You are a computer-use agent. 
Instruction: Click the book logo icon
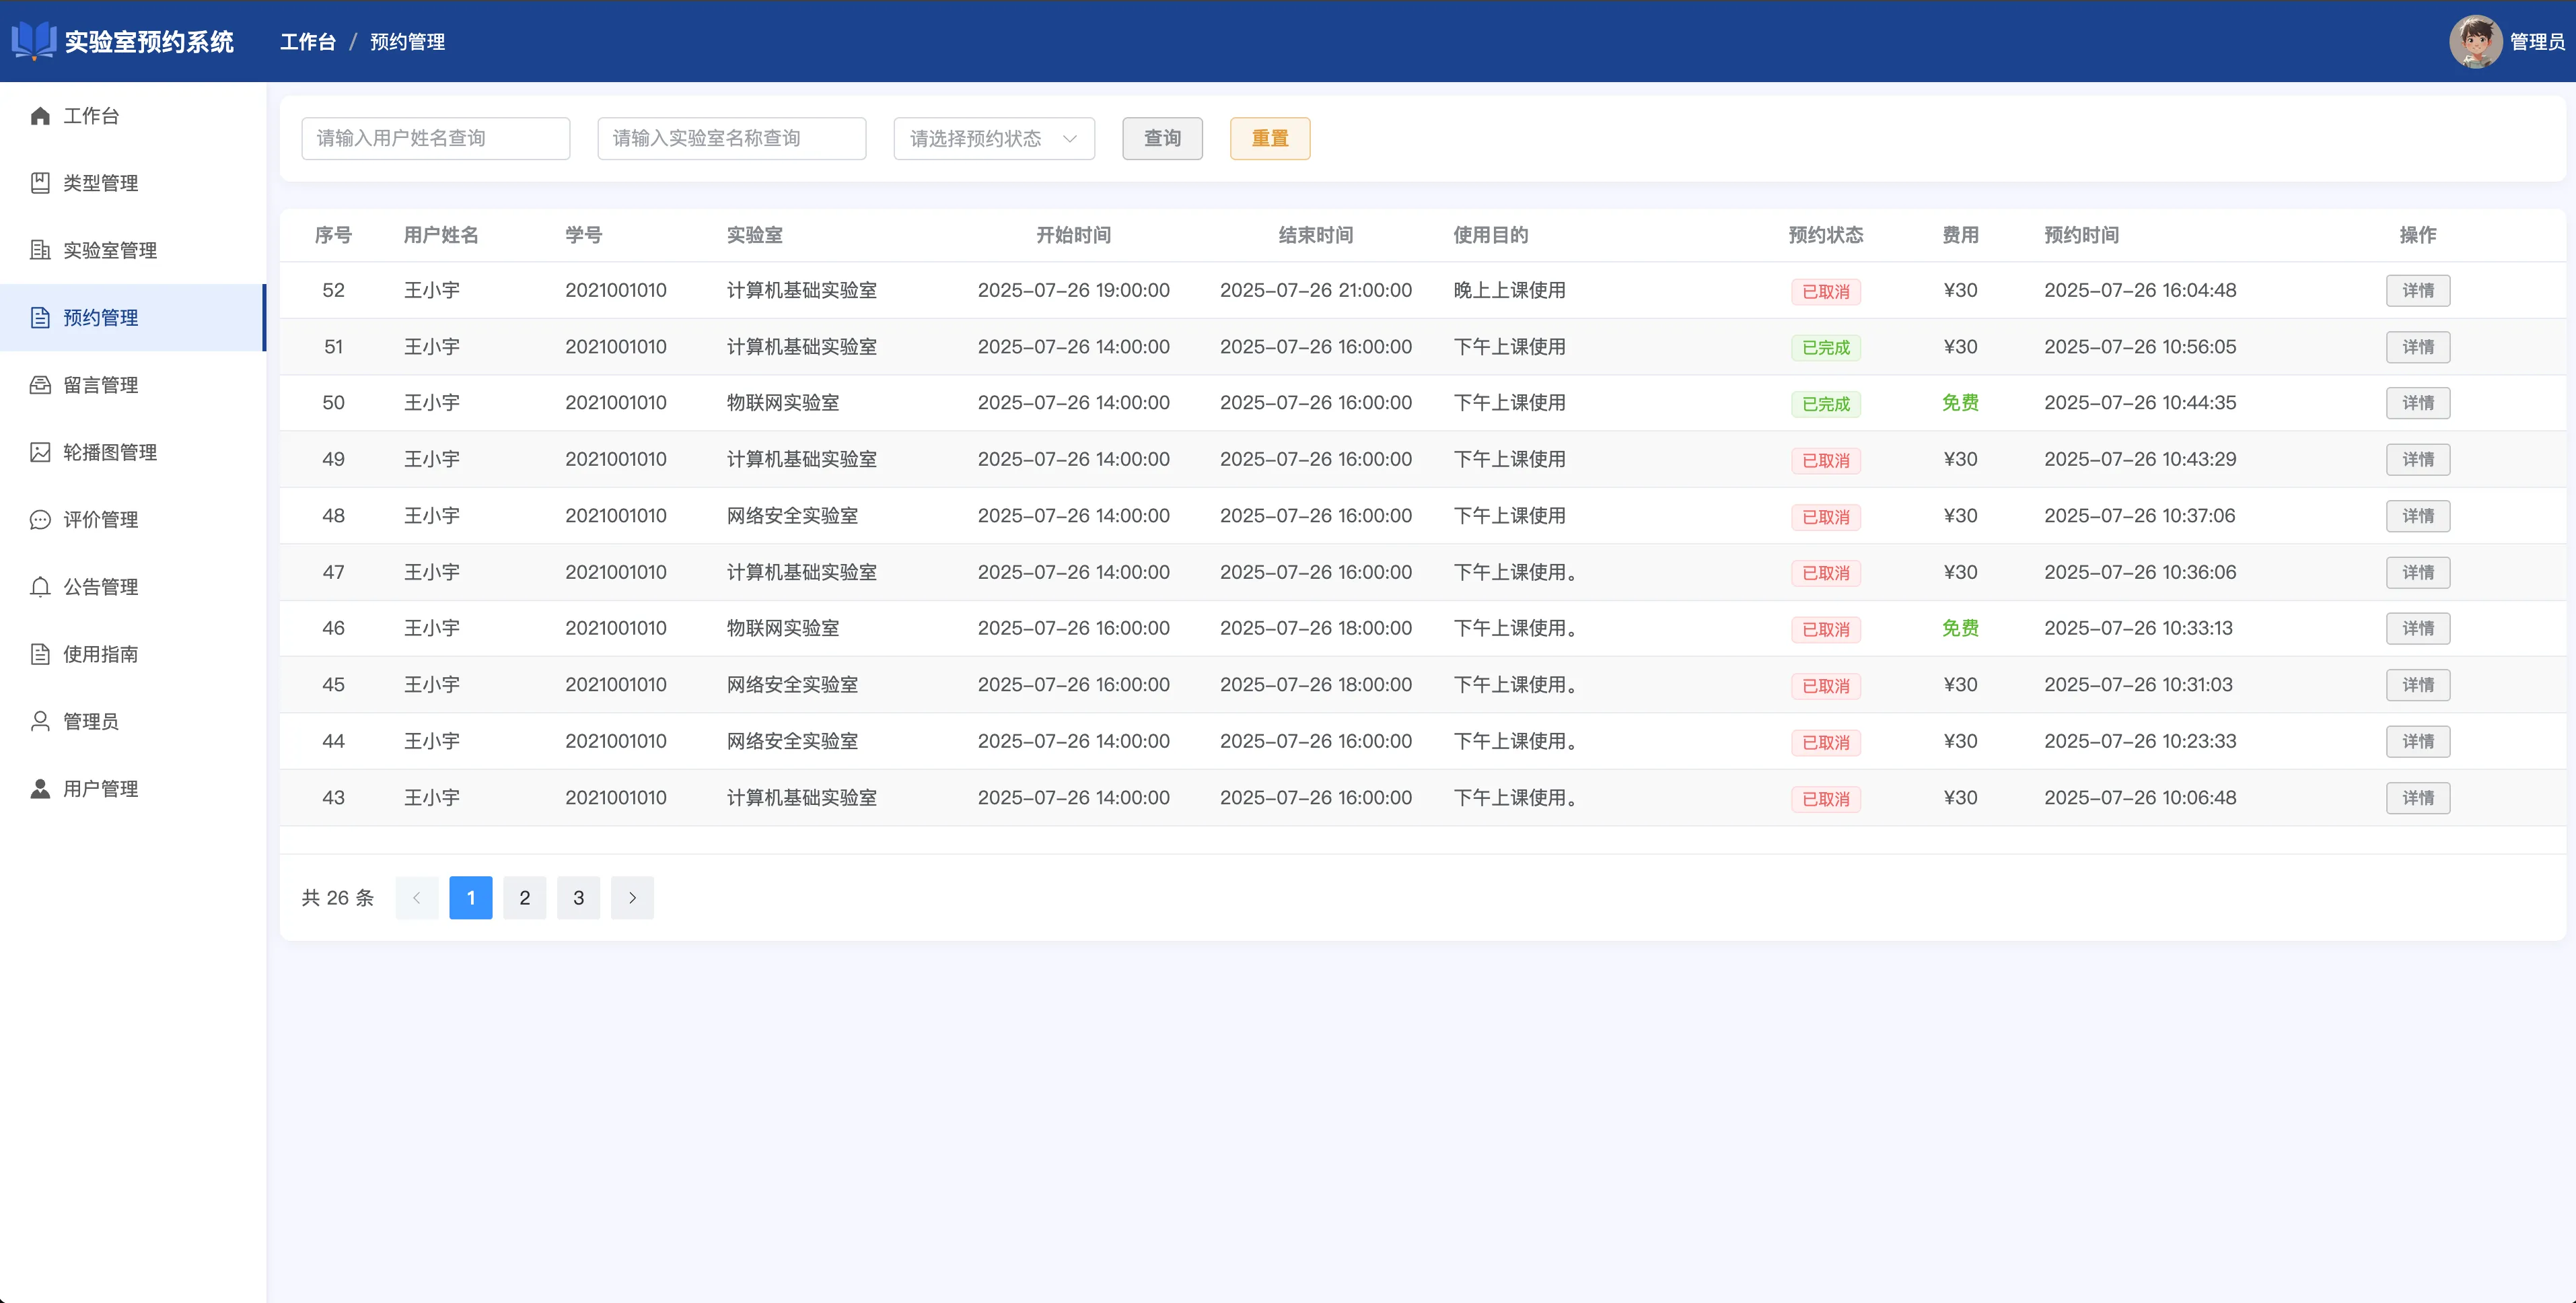pyautogui.click(x=34, y=41)
